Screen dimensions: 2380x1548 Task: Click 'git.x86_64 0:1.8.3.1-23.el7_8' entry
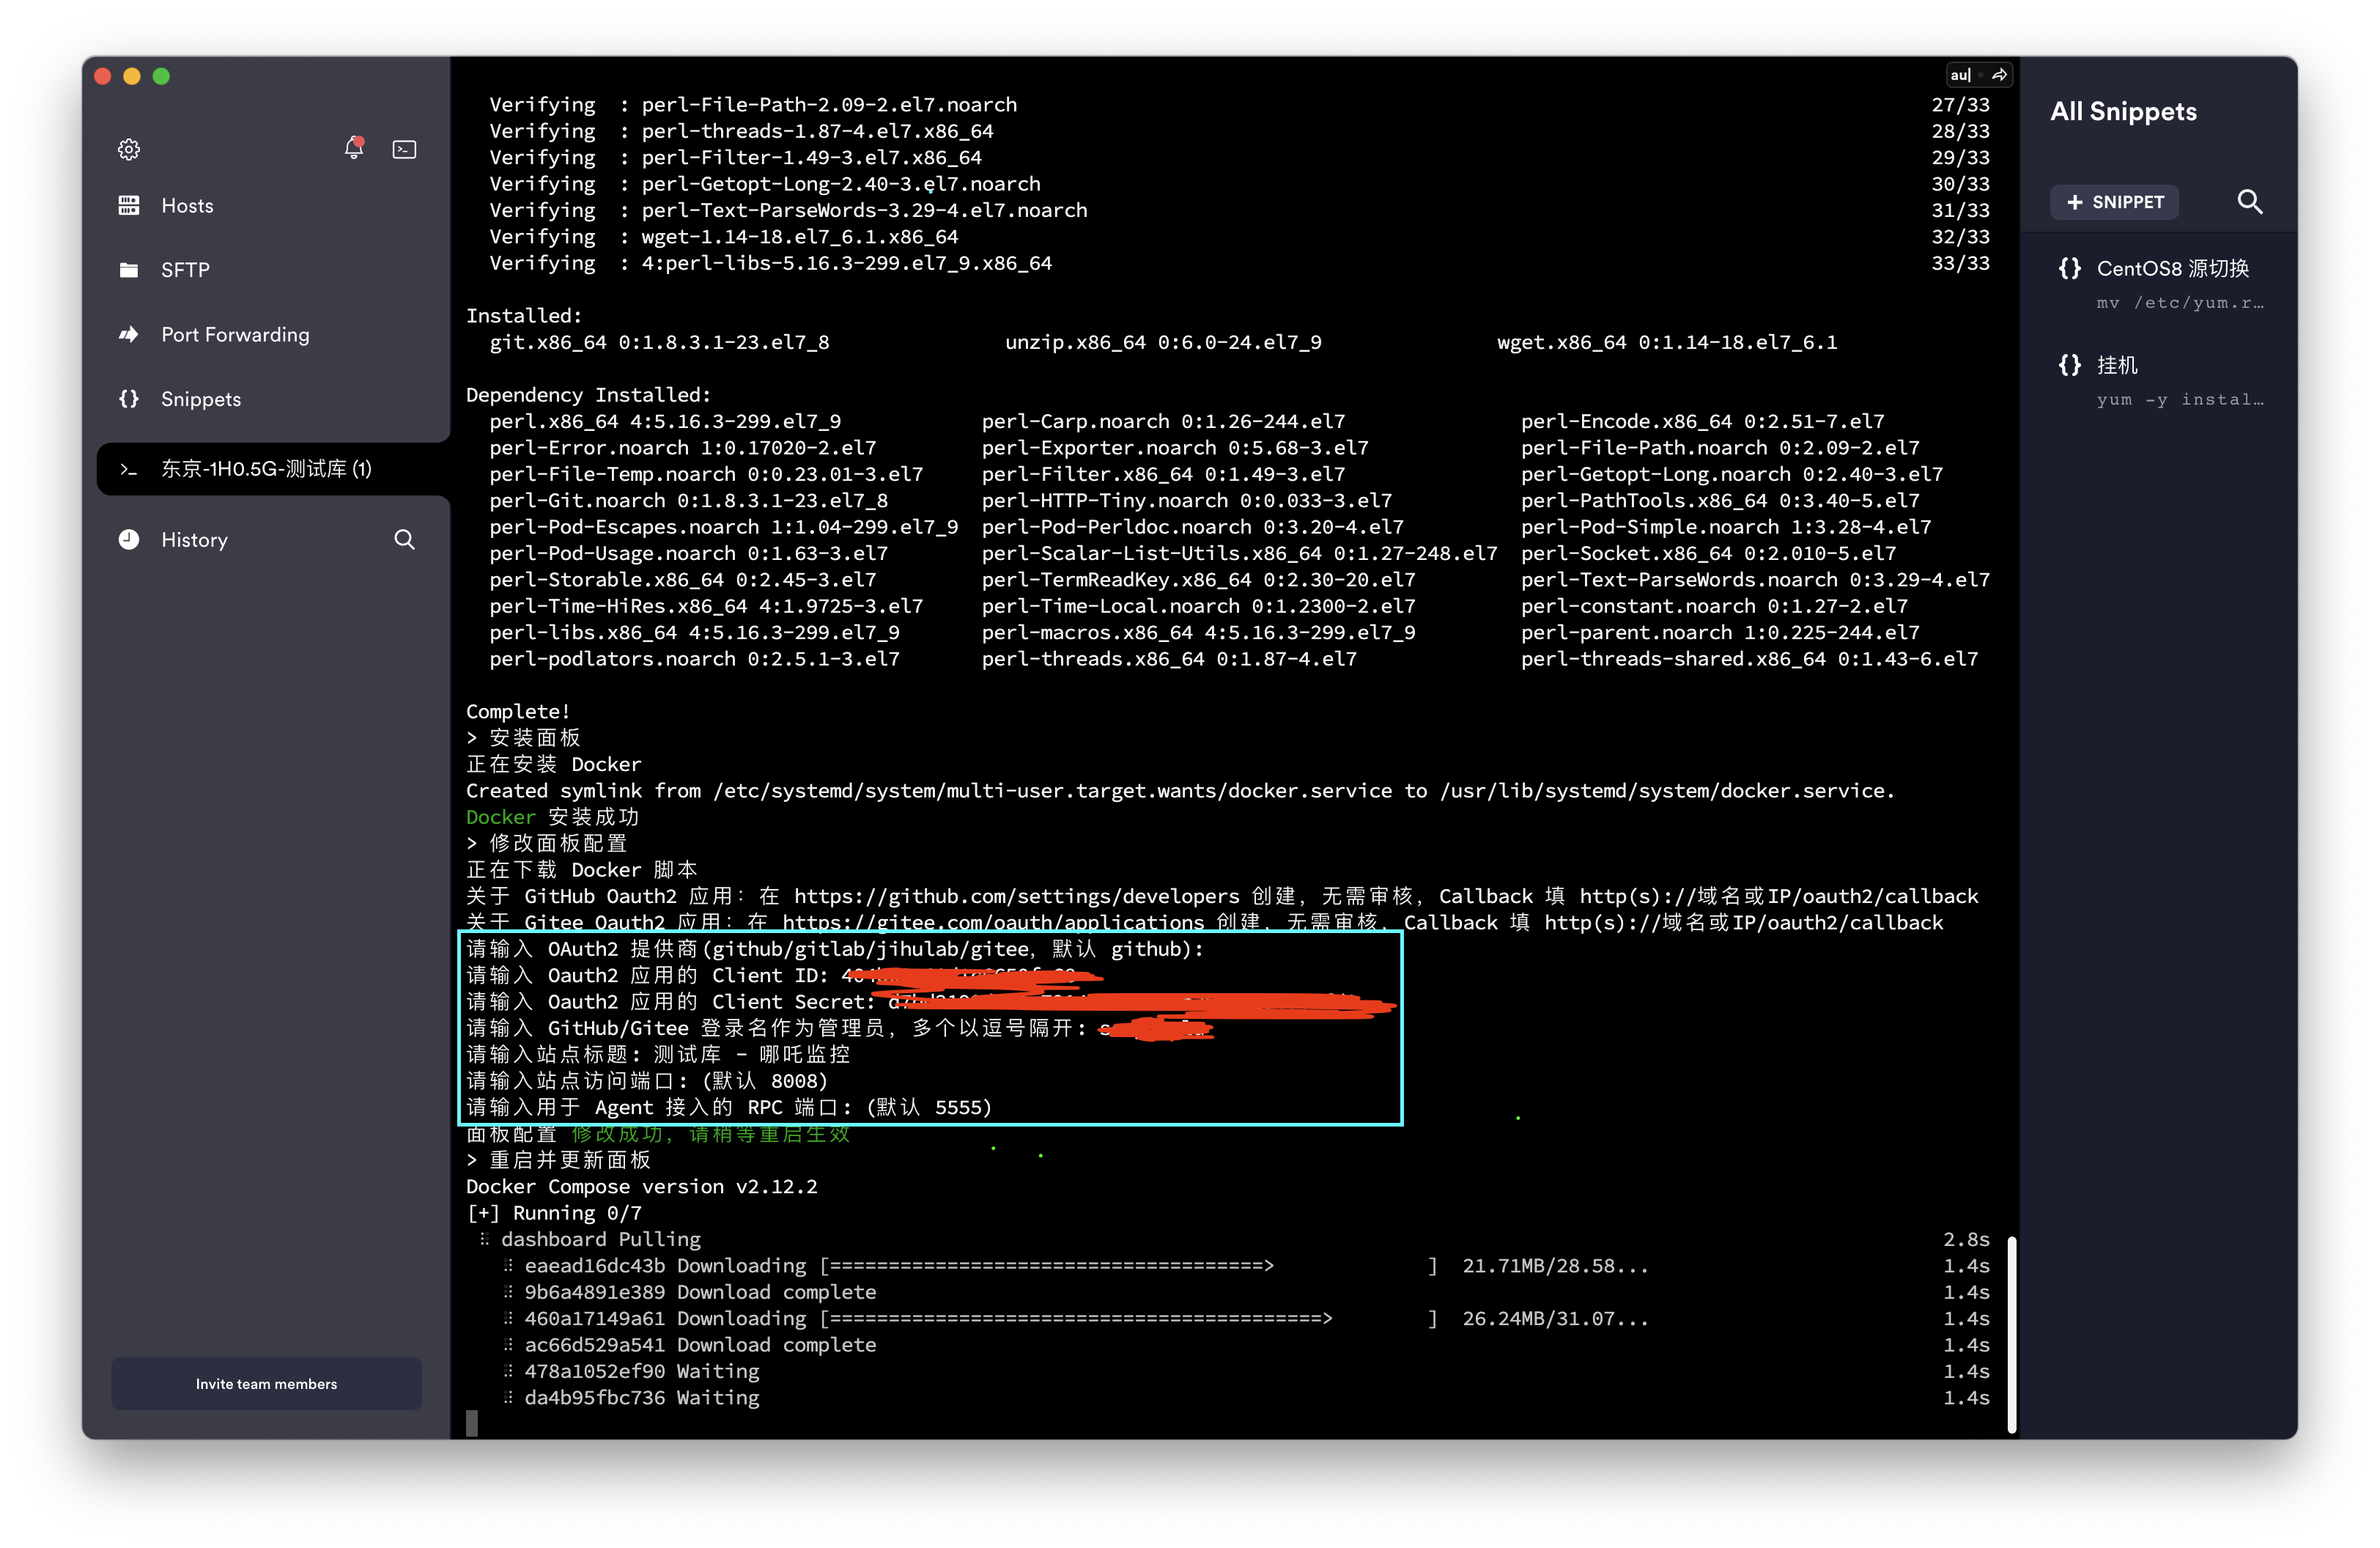point(659,342)
